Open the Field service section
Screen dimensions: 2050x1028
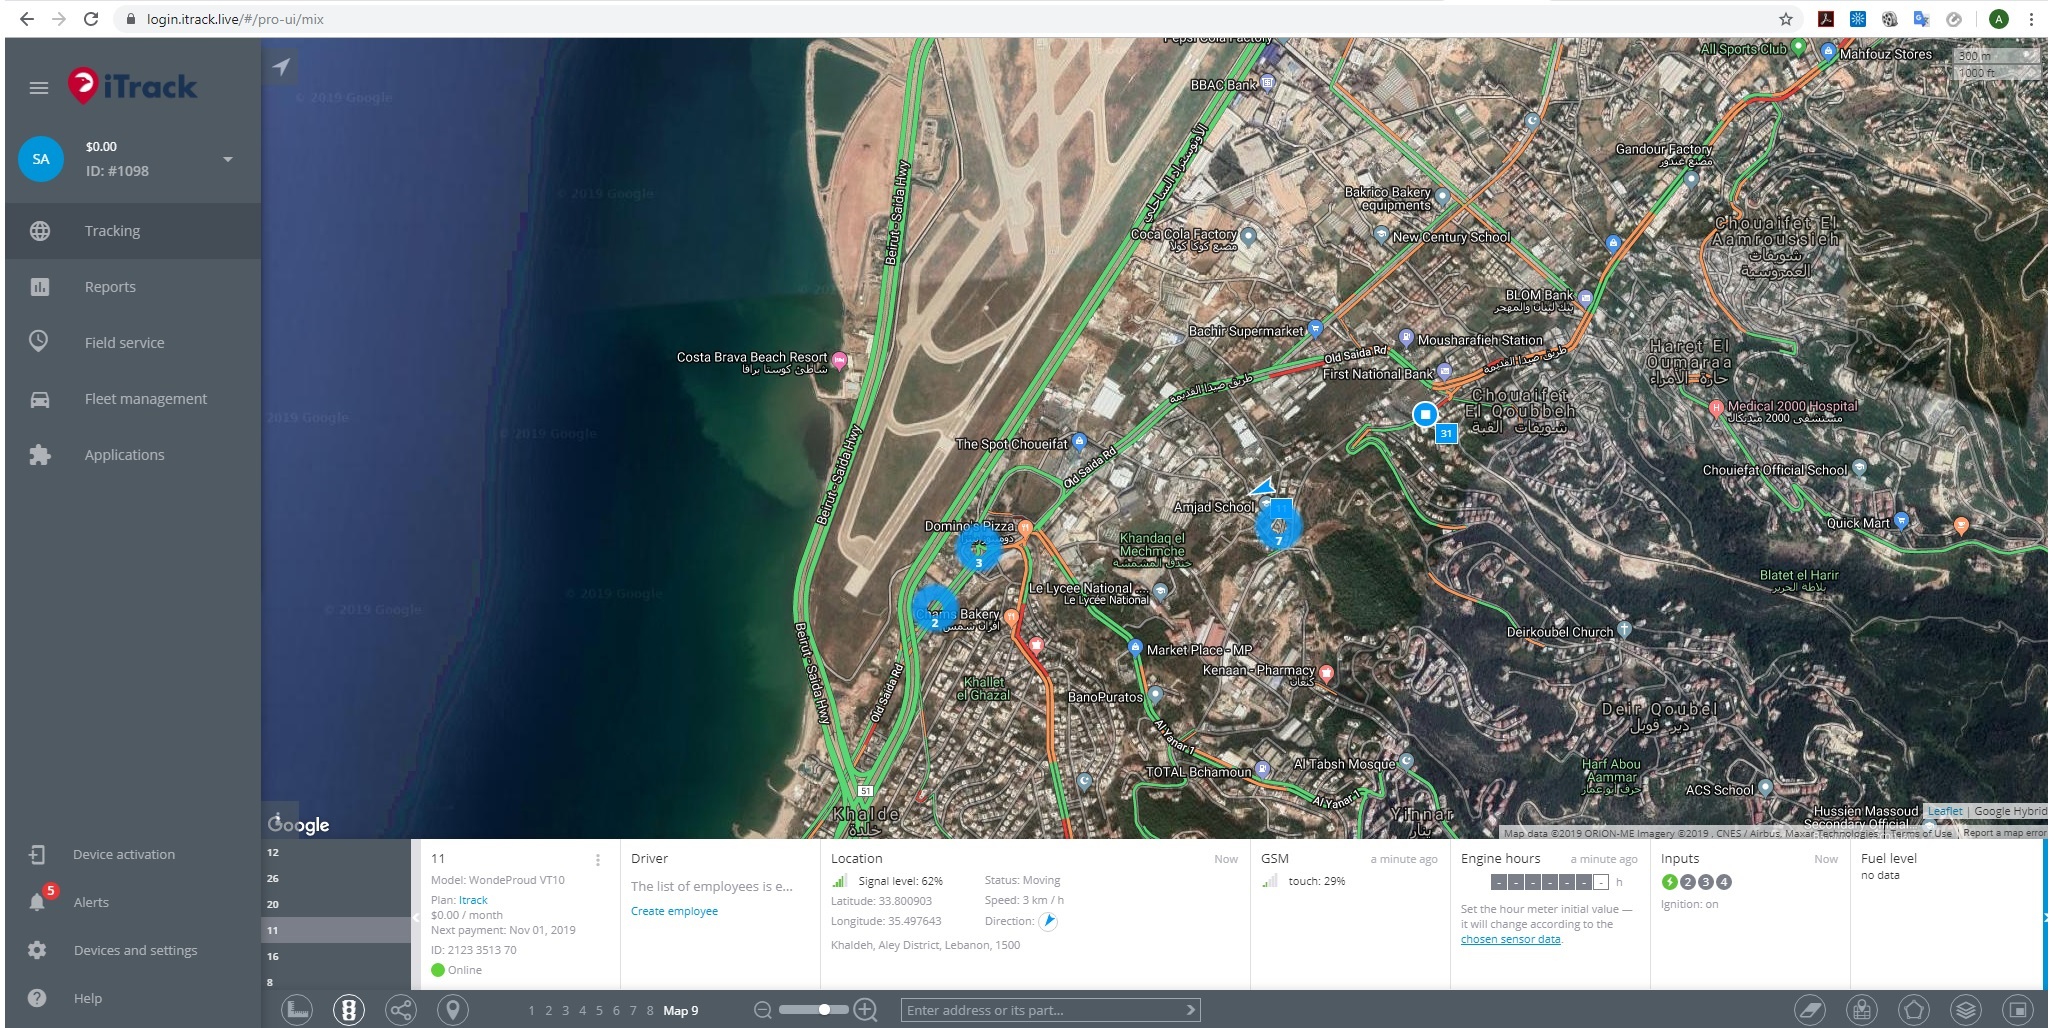point(132,343)
